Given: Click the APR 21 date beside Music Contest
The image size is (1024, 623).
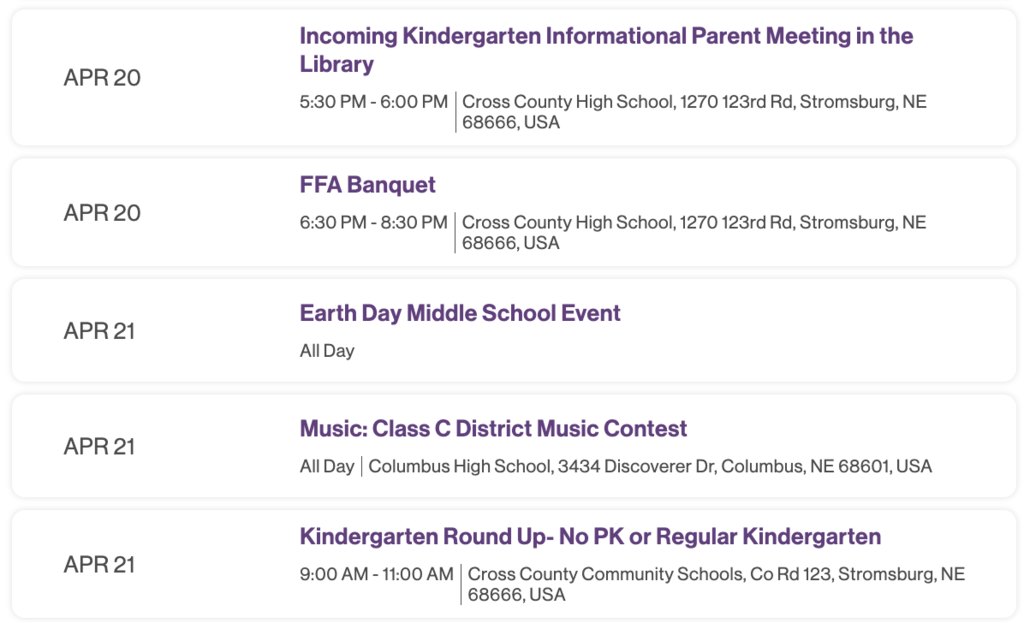Looking at the screenshot, I should click(99, 447).
